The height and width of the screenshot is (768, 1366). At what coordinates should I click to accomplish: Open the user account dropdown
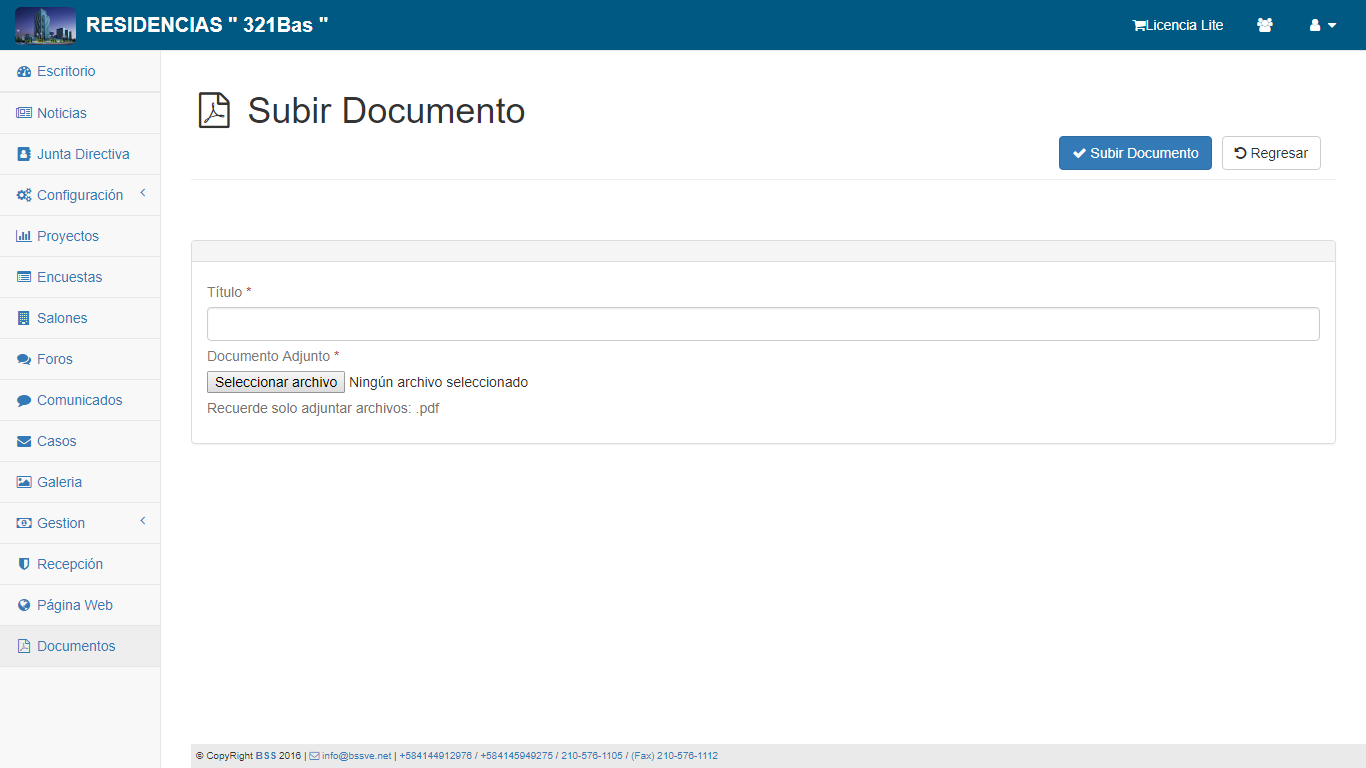(x=1322, y=25)
